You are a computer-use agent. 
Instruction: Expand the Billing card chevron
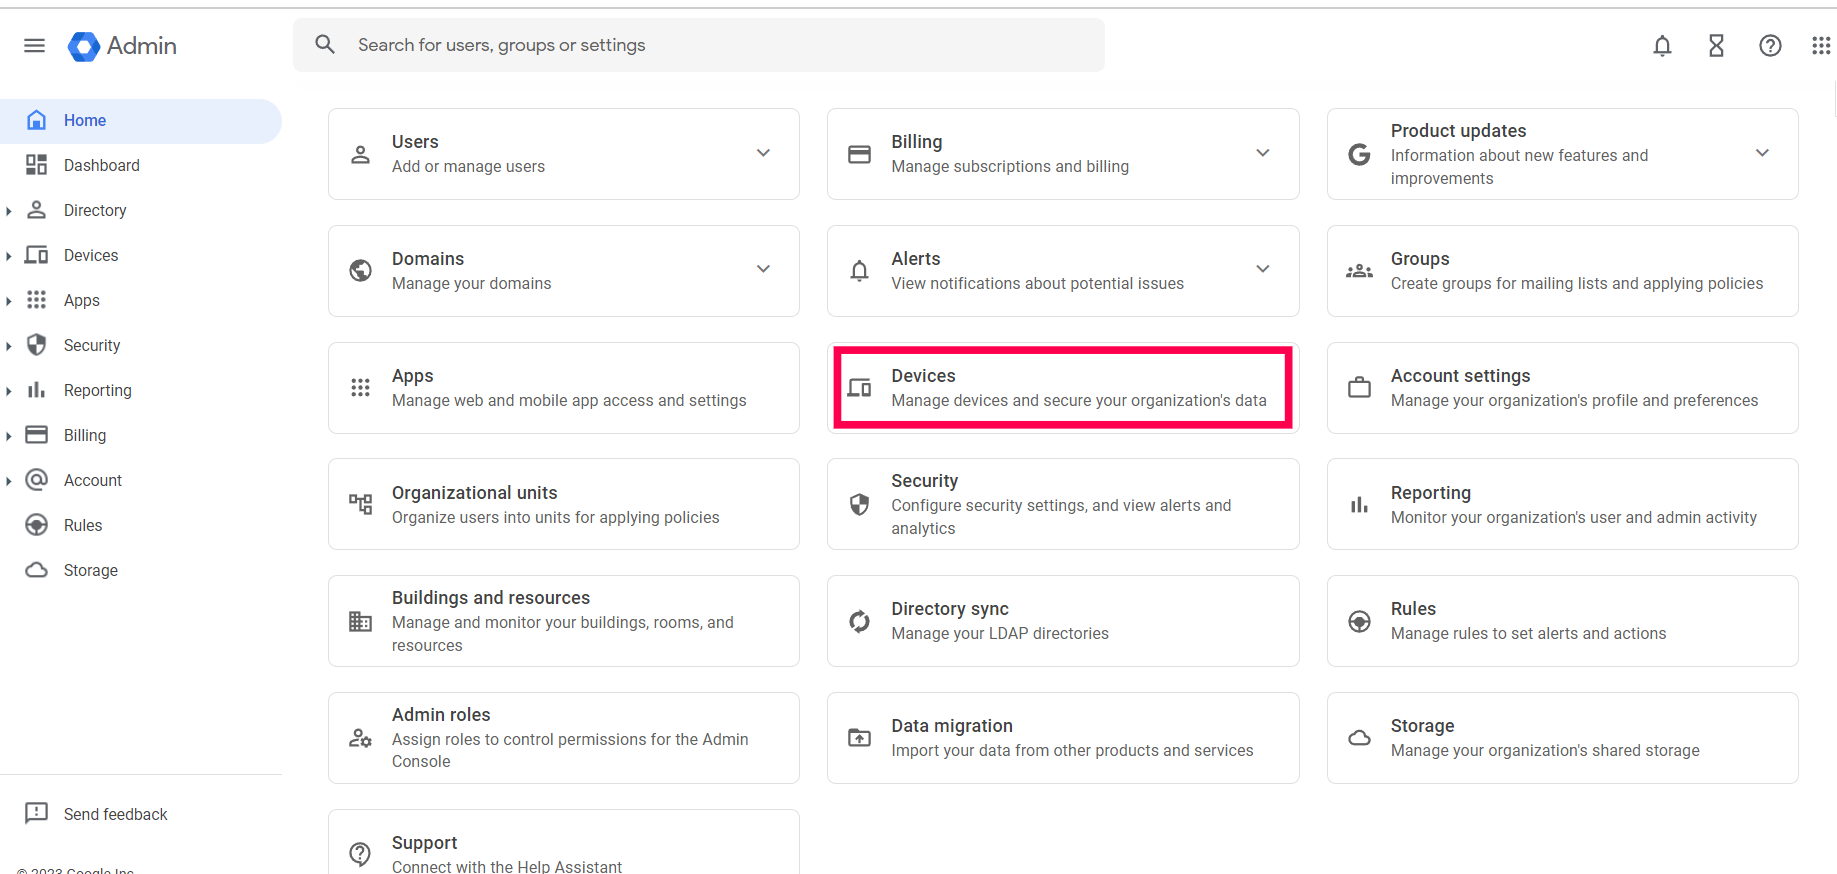[1263, 153]
